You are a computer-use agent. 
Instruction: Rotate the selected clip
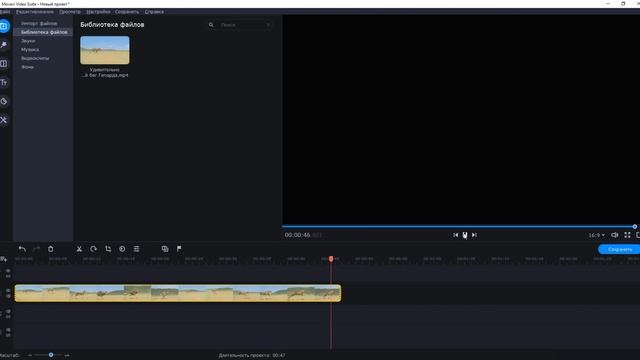click(x=93, y=249)
